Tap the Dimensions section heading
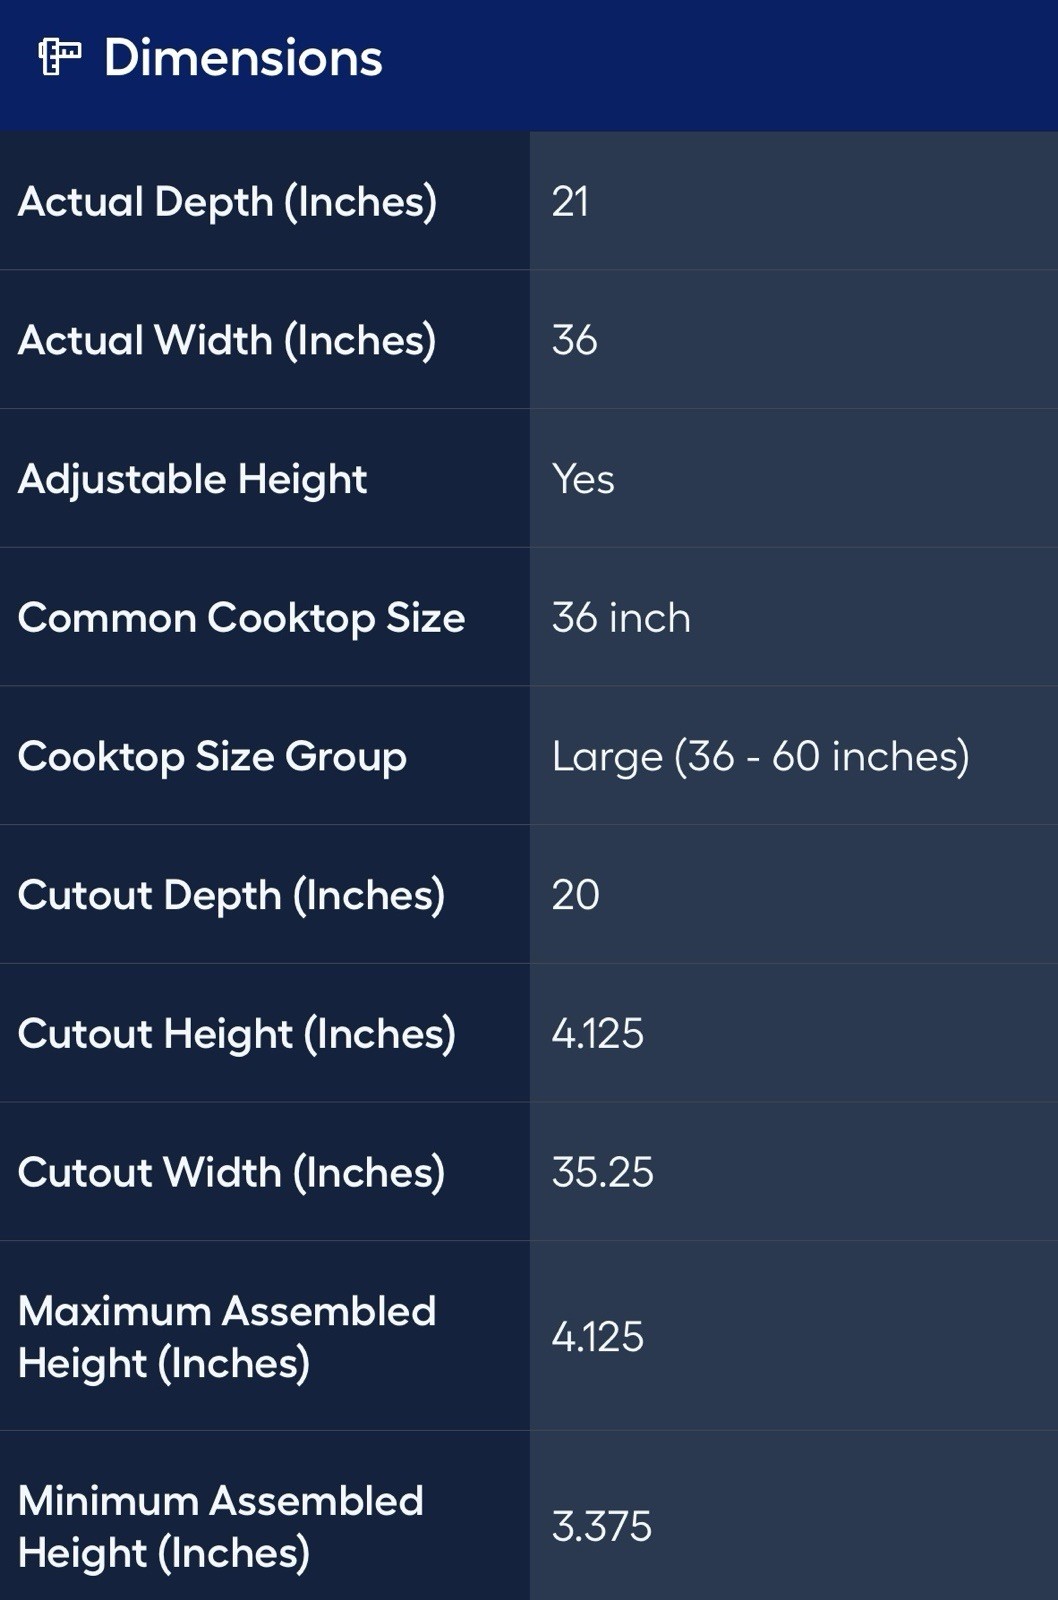Viewport: 1058px width, 1600px height. click(243, 58)
